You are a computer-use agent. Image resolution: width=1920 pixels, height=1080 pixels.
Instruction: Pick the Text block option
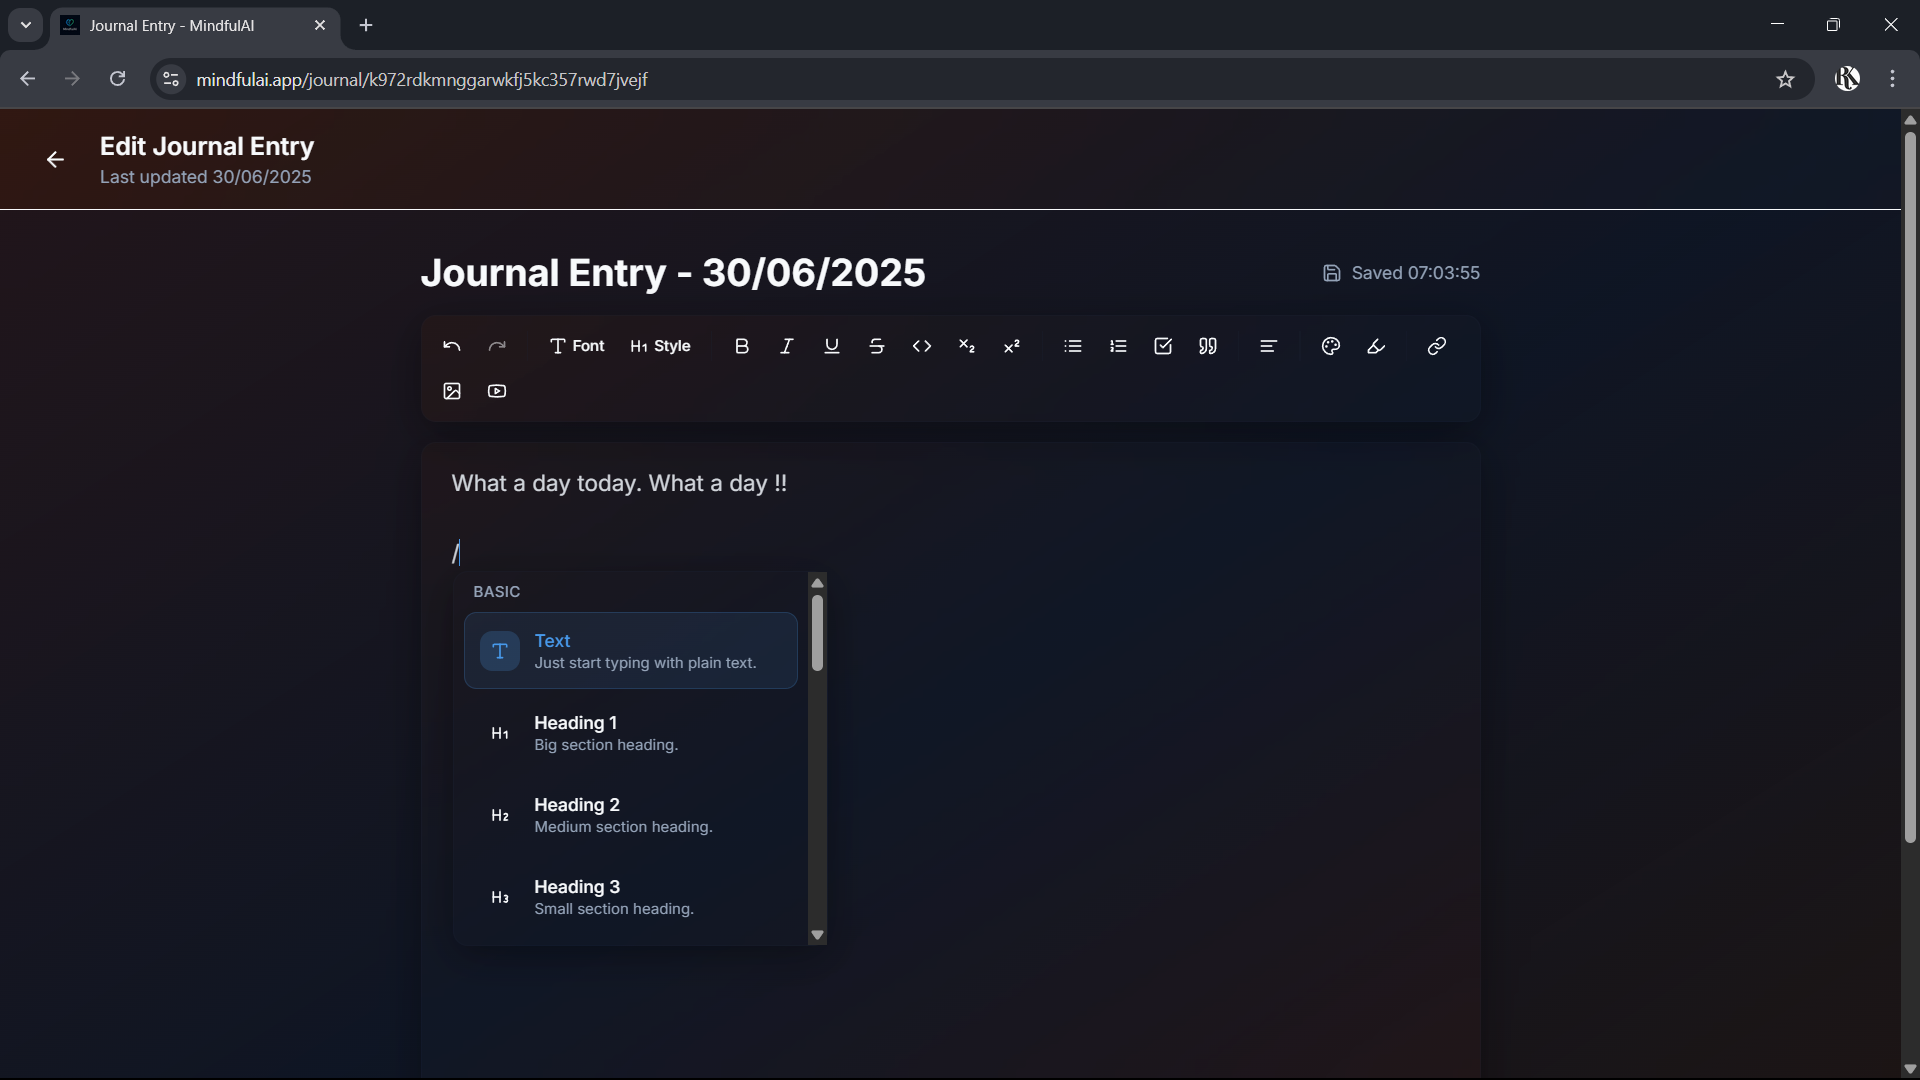630,651
